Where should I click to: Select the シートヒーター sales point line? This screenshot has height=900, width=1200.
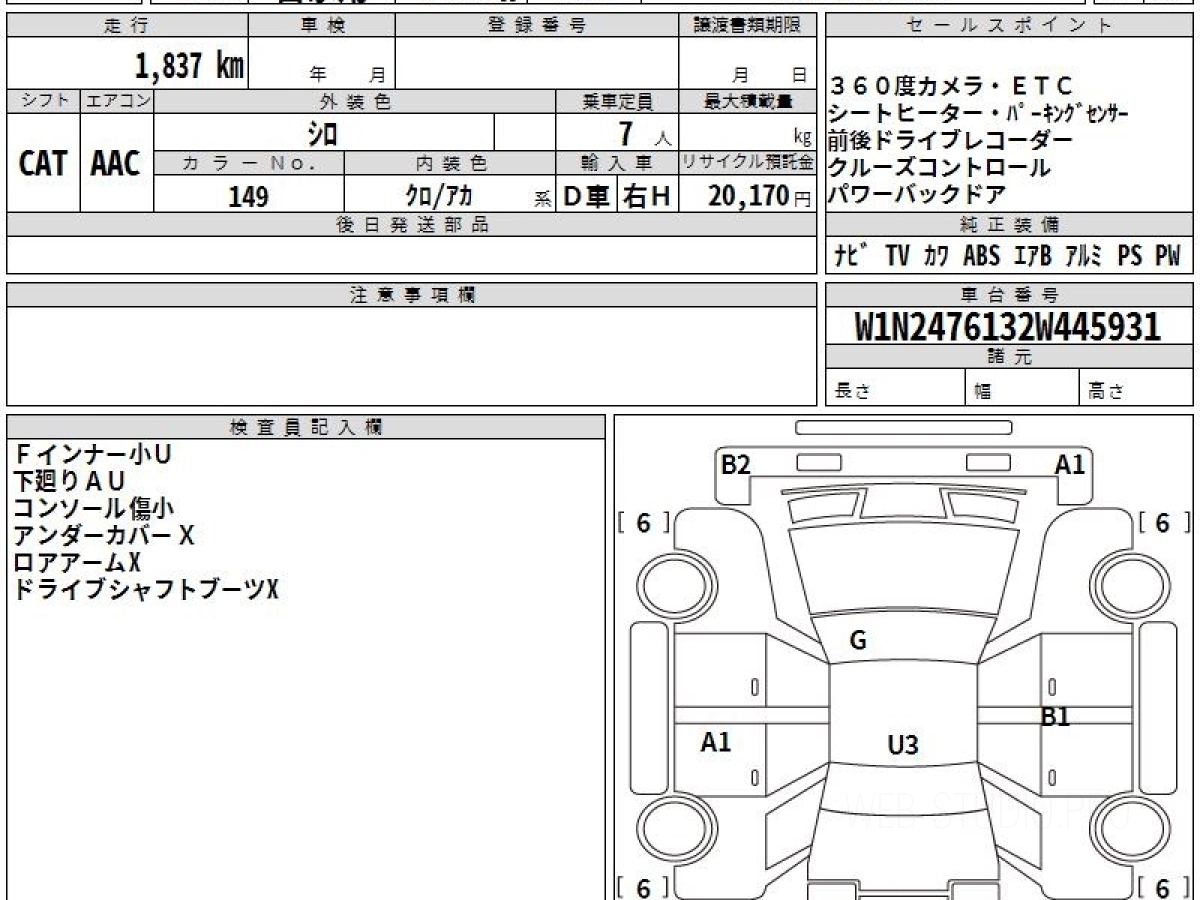tap(979, 113)
